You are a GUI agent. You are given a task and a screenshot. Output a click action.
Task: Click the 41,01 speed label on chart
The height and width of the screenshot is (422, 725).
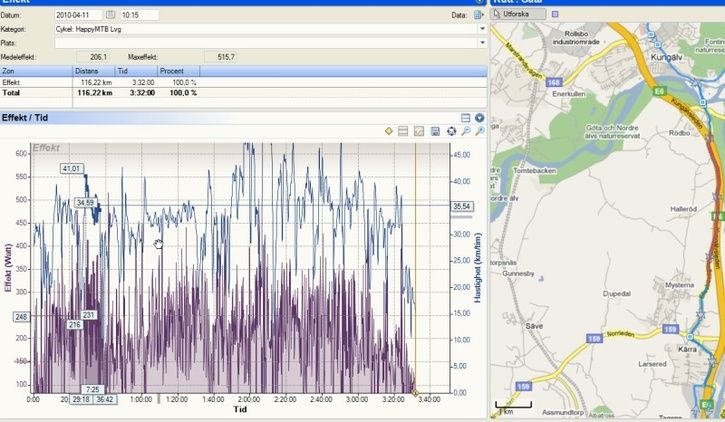pos(72,169)
